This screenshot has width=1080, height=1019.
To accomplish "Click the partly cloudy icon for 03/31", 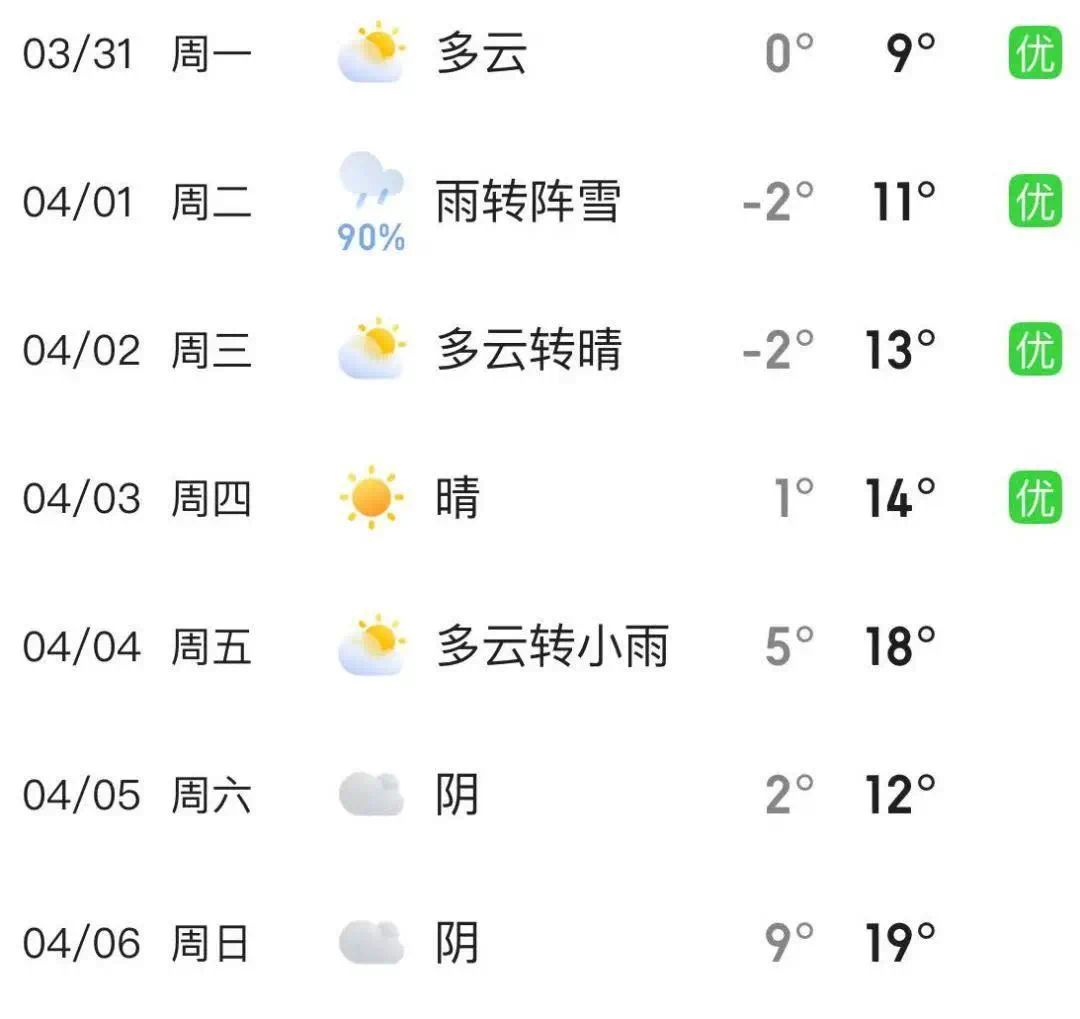I will pyautogui.click(x=371, y=53).
